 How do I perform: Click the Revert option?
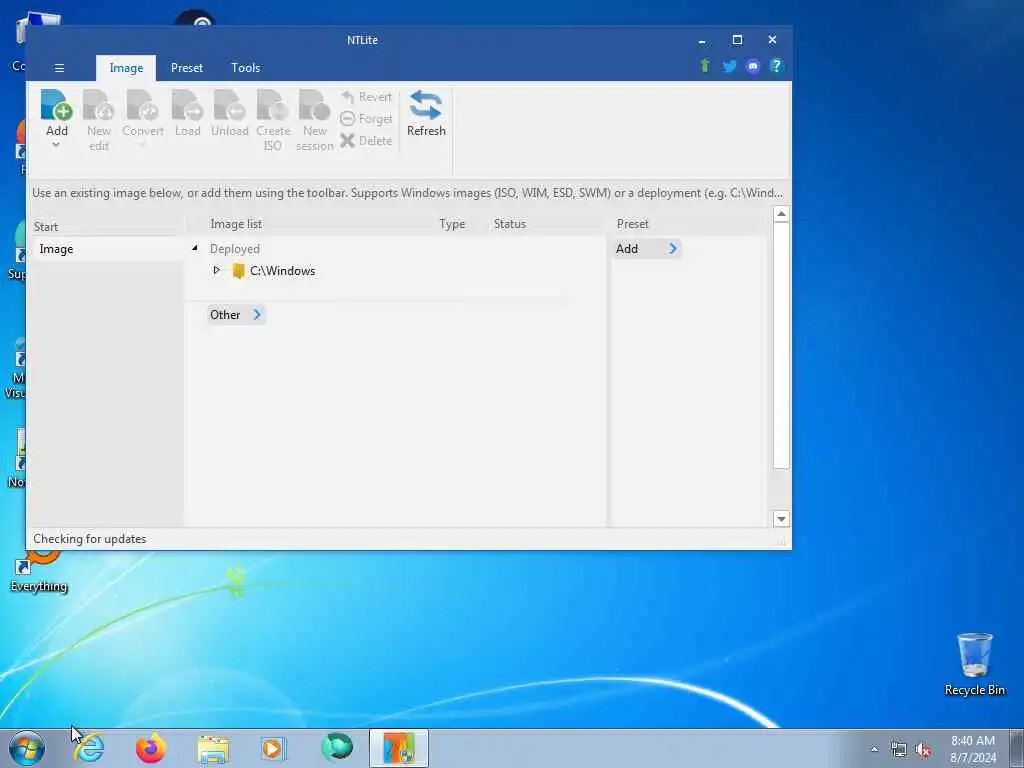pyautogui.click(x=366, y=97)
